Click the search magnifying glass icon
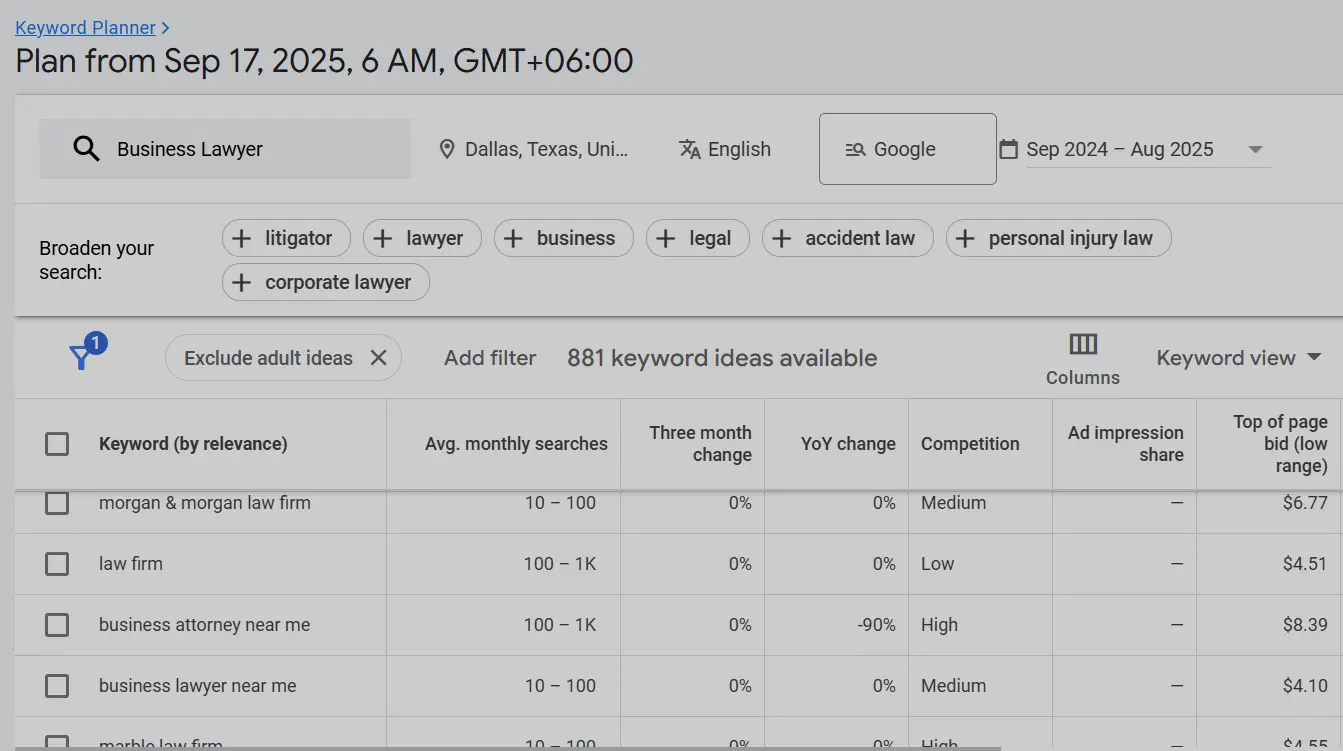Screen dimensions: 1343x751 86,148
